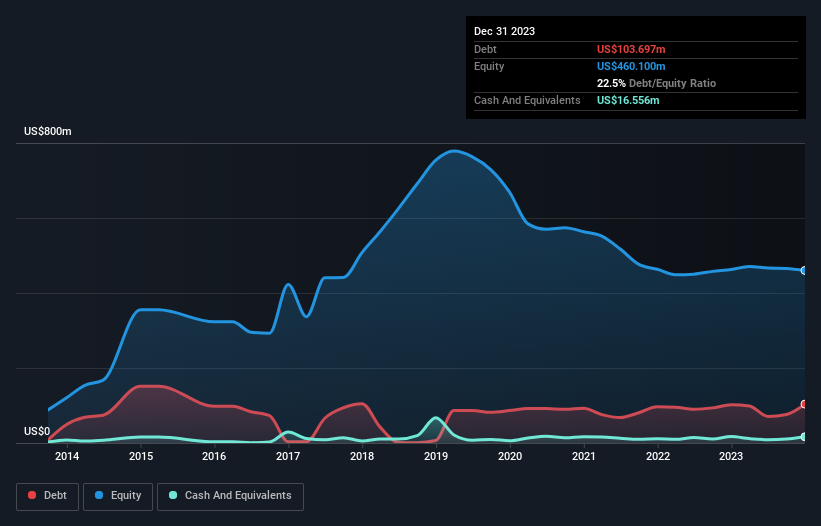Click the 2014 x-axis label

coord(67,456)
